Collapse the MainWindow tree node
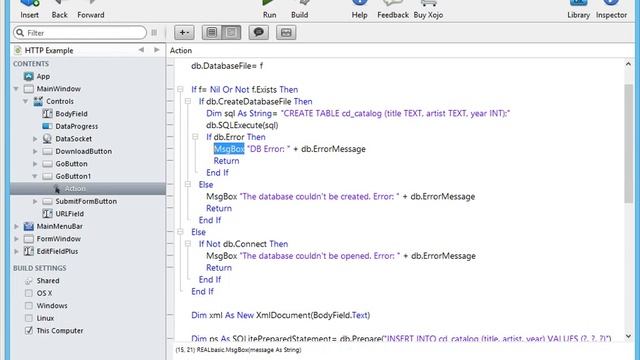 pyautogui.click(x=16, y=89)
